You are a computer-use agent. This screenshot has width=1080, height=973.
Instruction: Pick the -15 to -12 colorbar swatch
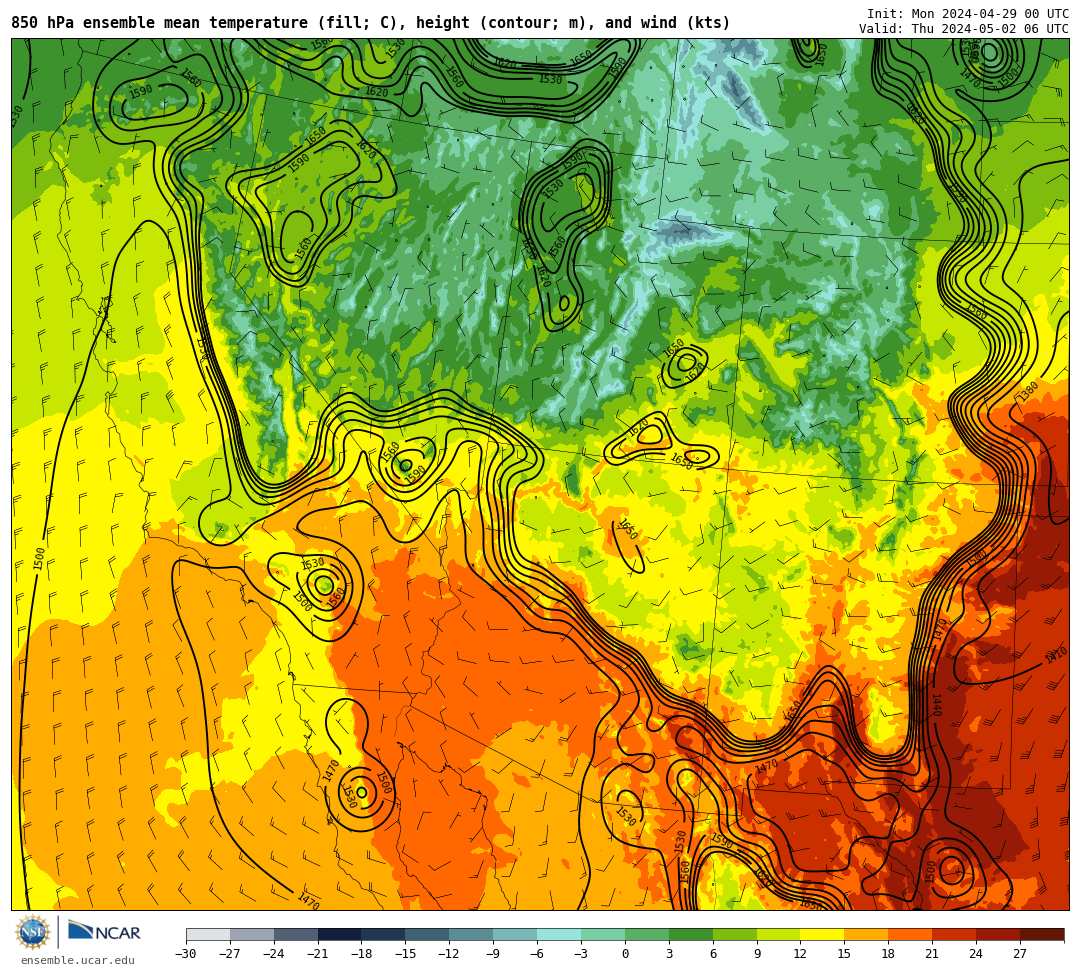click(x=428, y=934)
